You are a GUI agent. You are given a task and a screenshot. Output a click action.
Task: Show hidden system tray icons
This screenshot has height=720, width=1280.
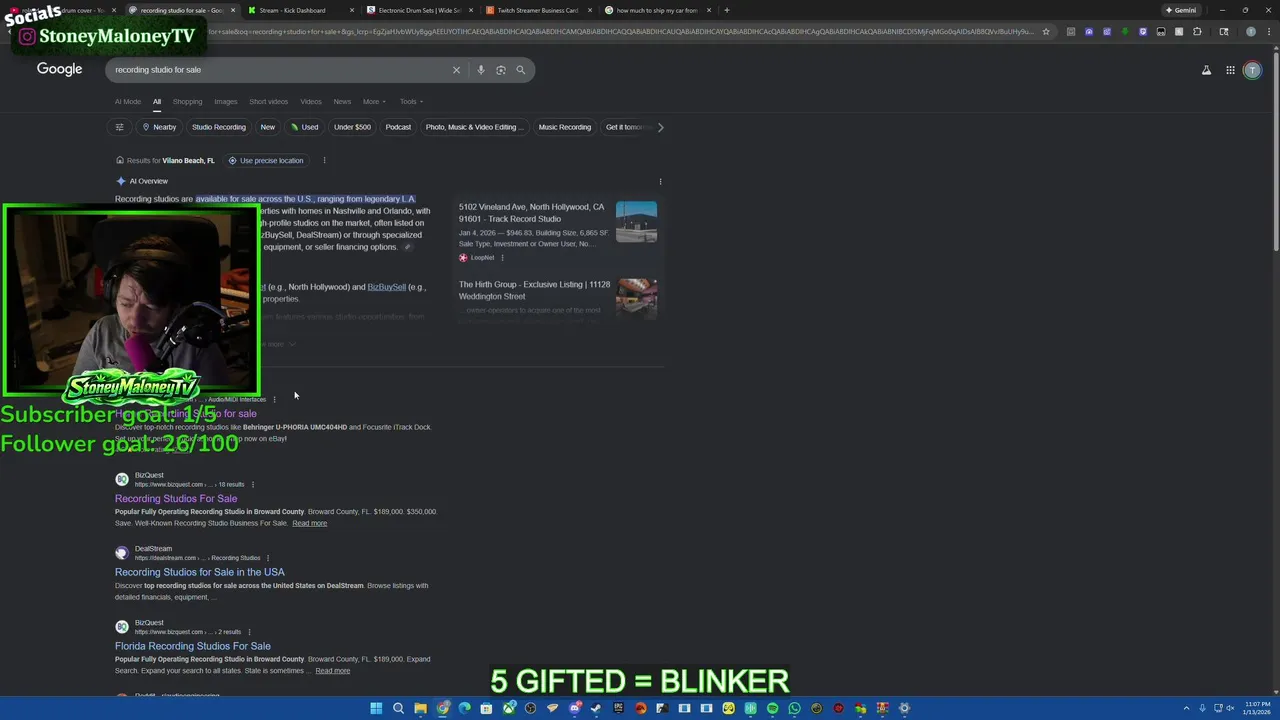[1187, 708]
